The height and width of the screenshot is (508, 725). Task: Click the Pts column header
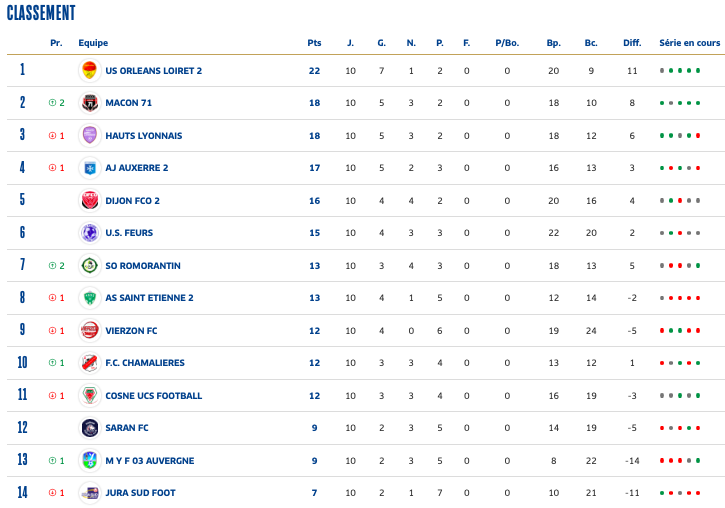[x=314, y=43]
